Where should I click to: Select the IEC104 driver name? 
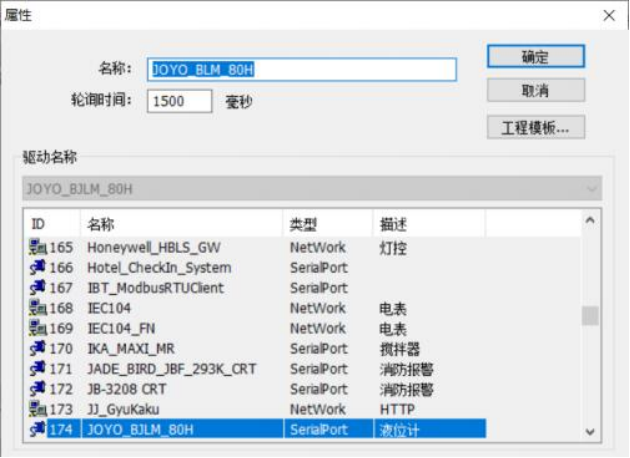(x=109, y=308)
